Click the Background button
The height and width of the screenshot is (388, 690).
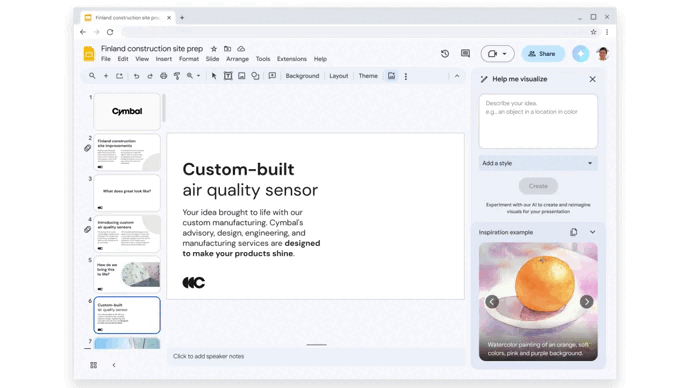pyautogui.click(x=302, y=76)
